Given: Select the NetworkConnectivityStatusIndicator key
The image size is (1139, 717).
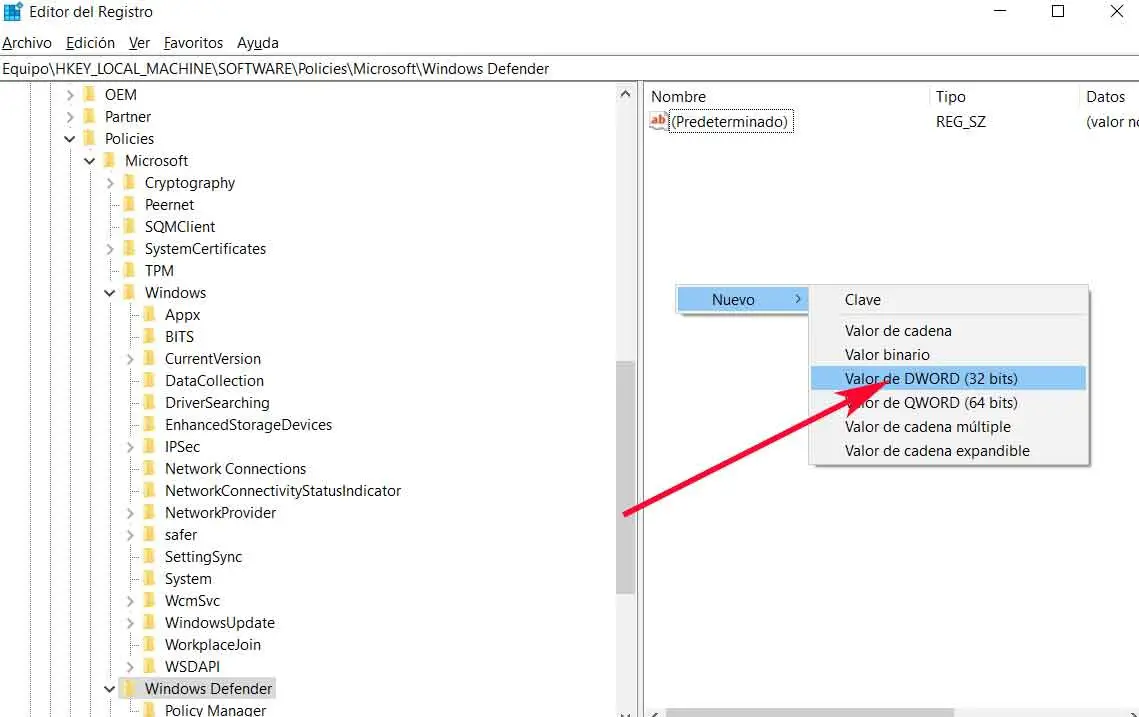Looking at the screenshot, I should 283,491.
